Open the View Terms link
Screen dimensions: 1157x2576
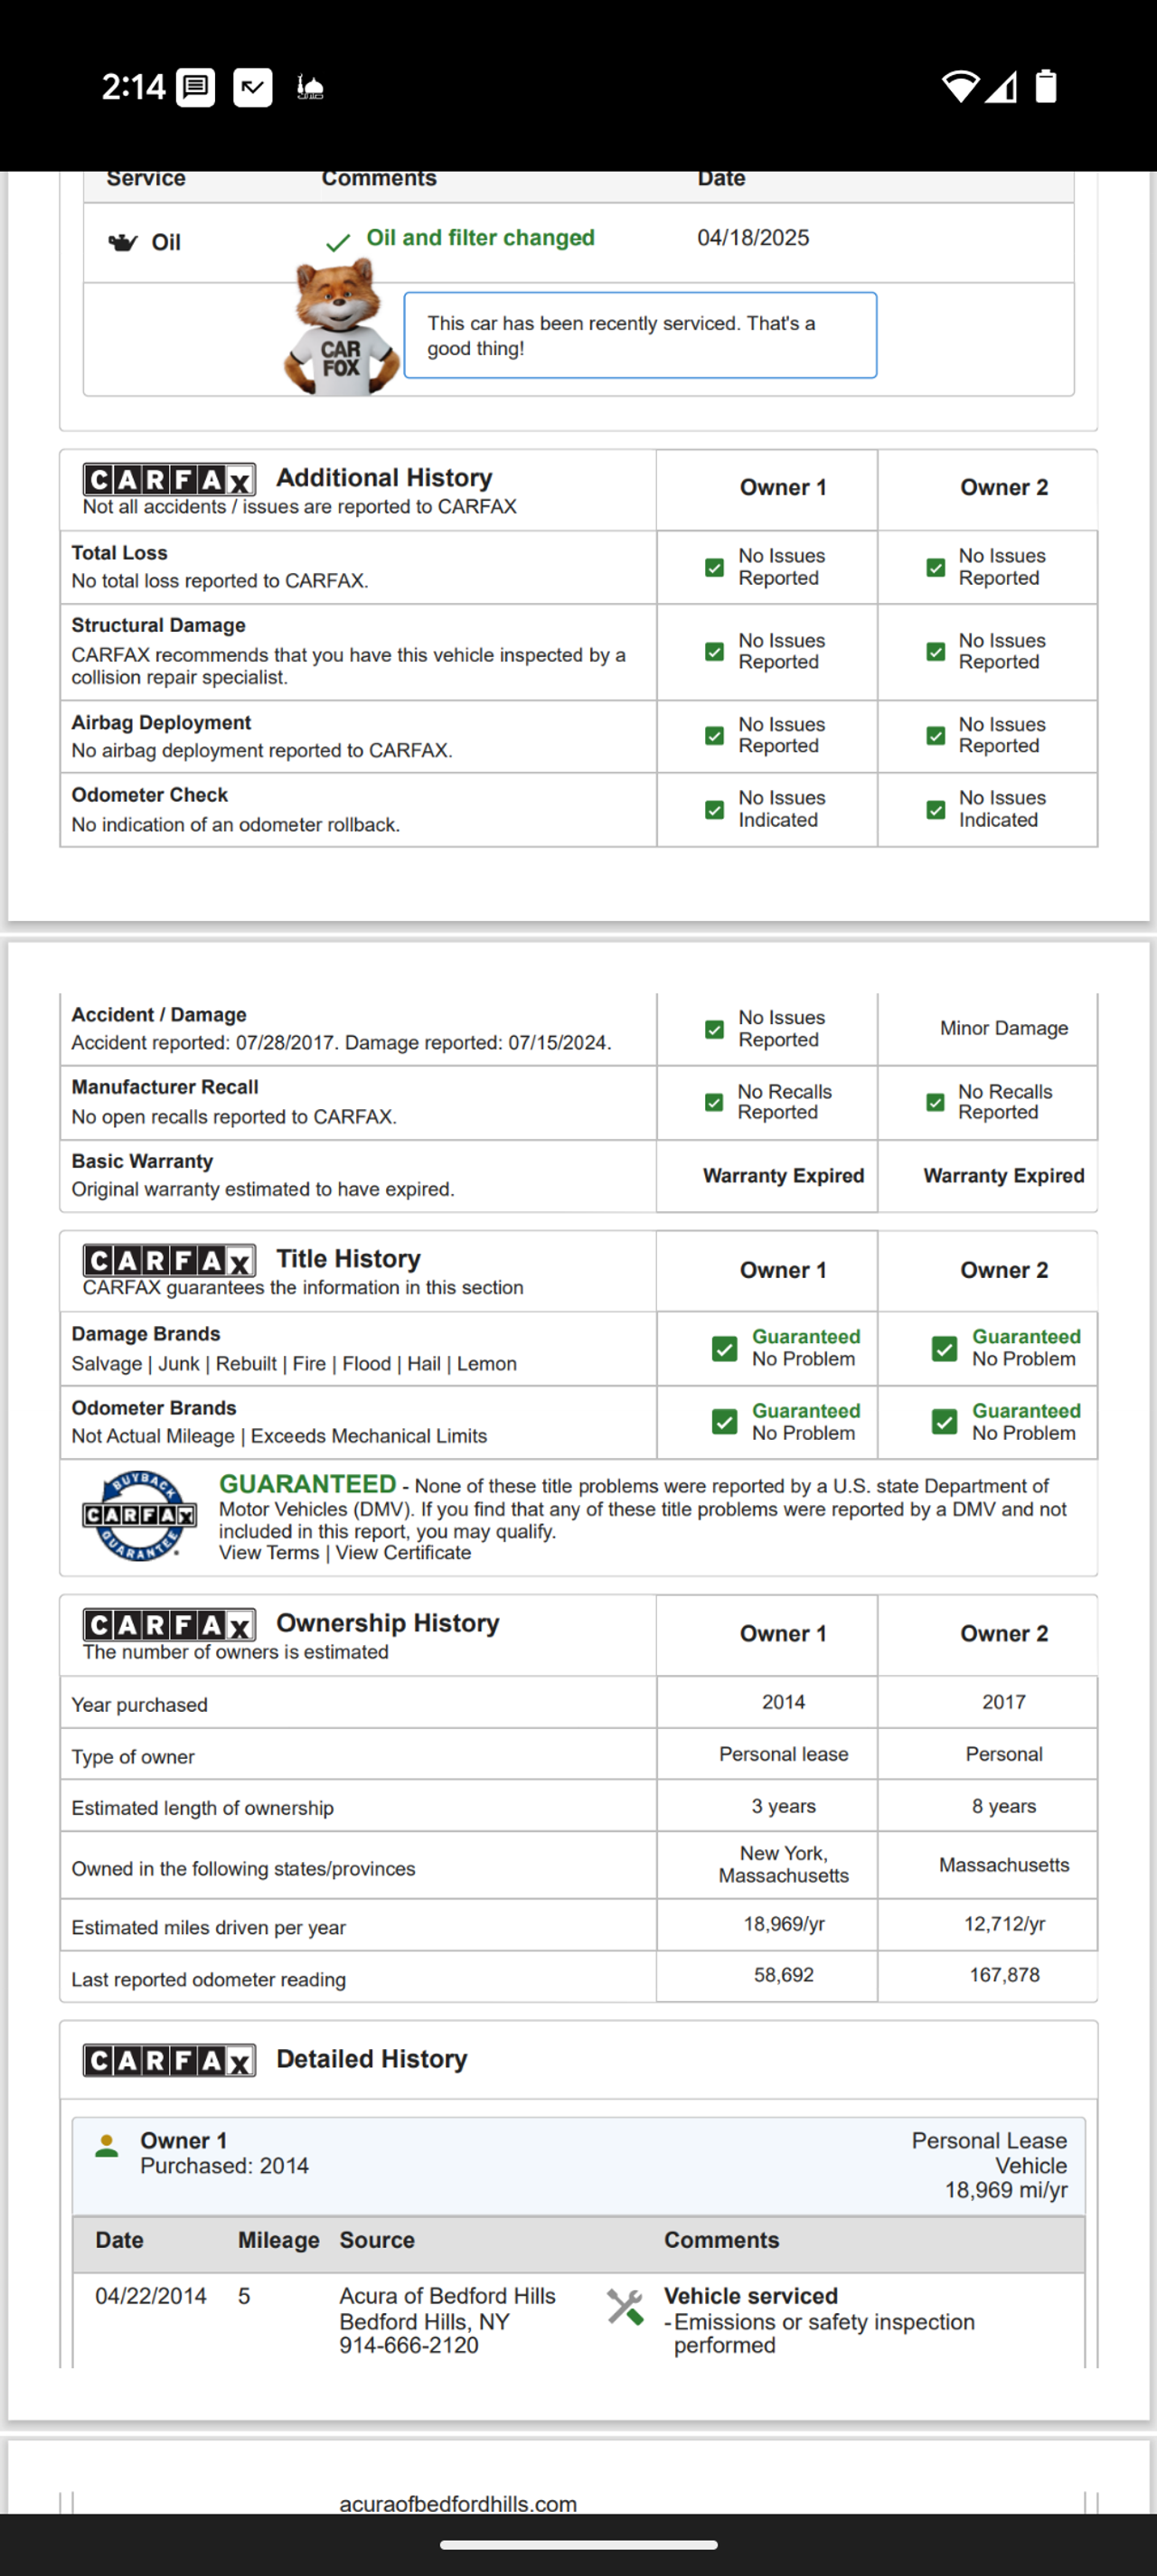coord(269,1553)
